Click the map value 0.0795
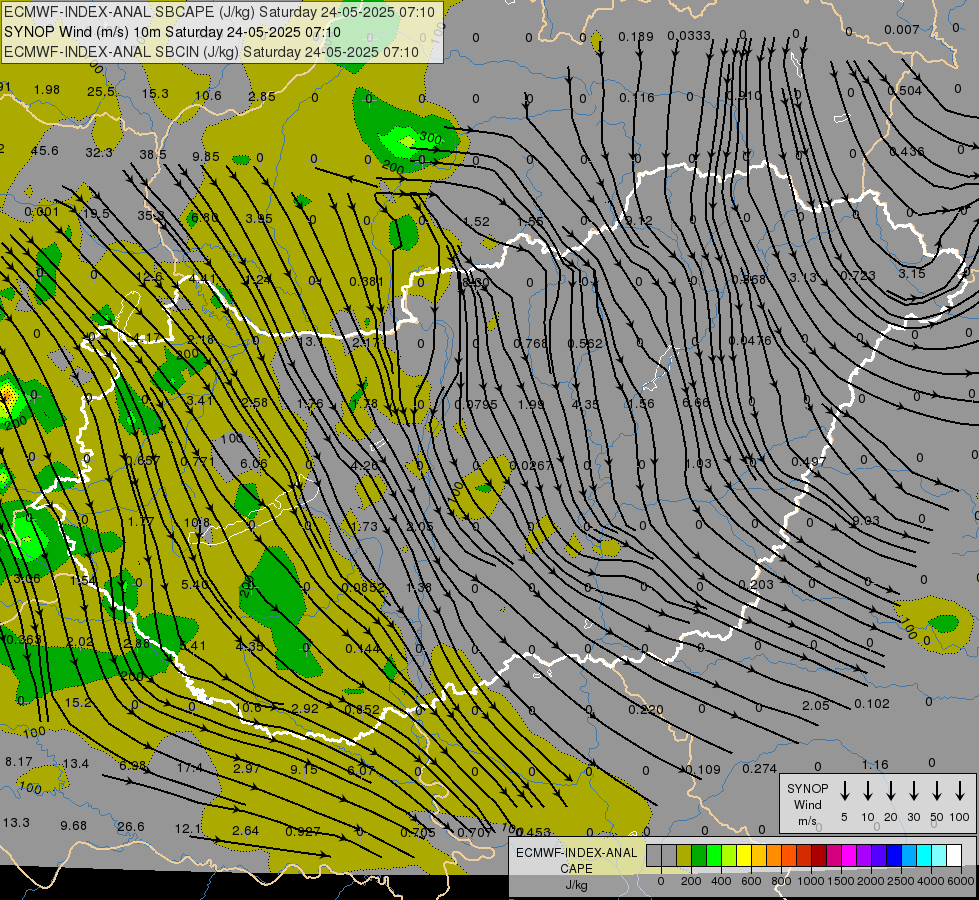This screenshot has height=900, width=979. click(x=476, y=405)
